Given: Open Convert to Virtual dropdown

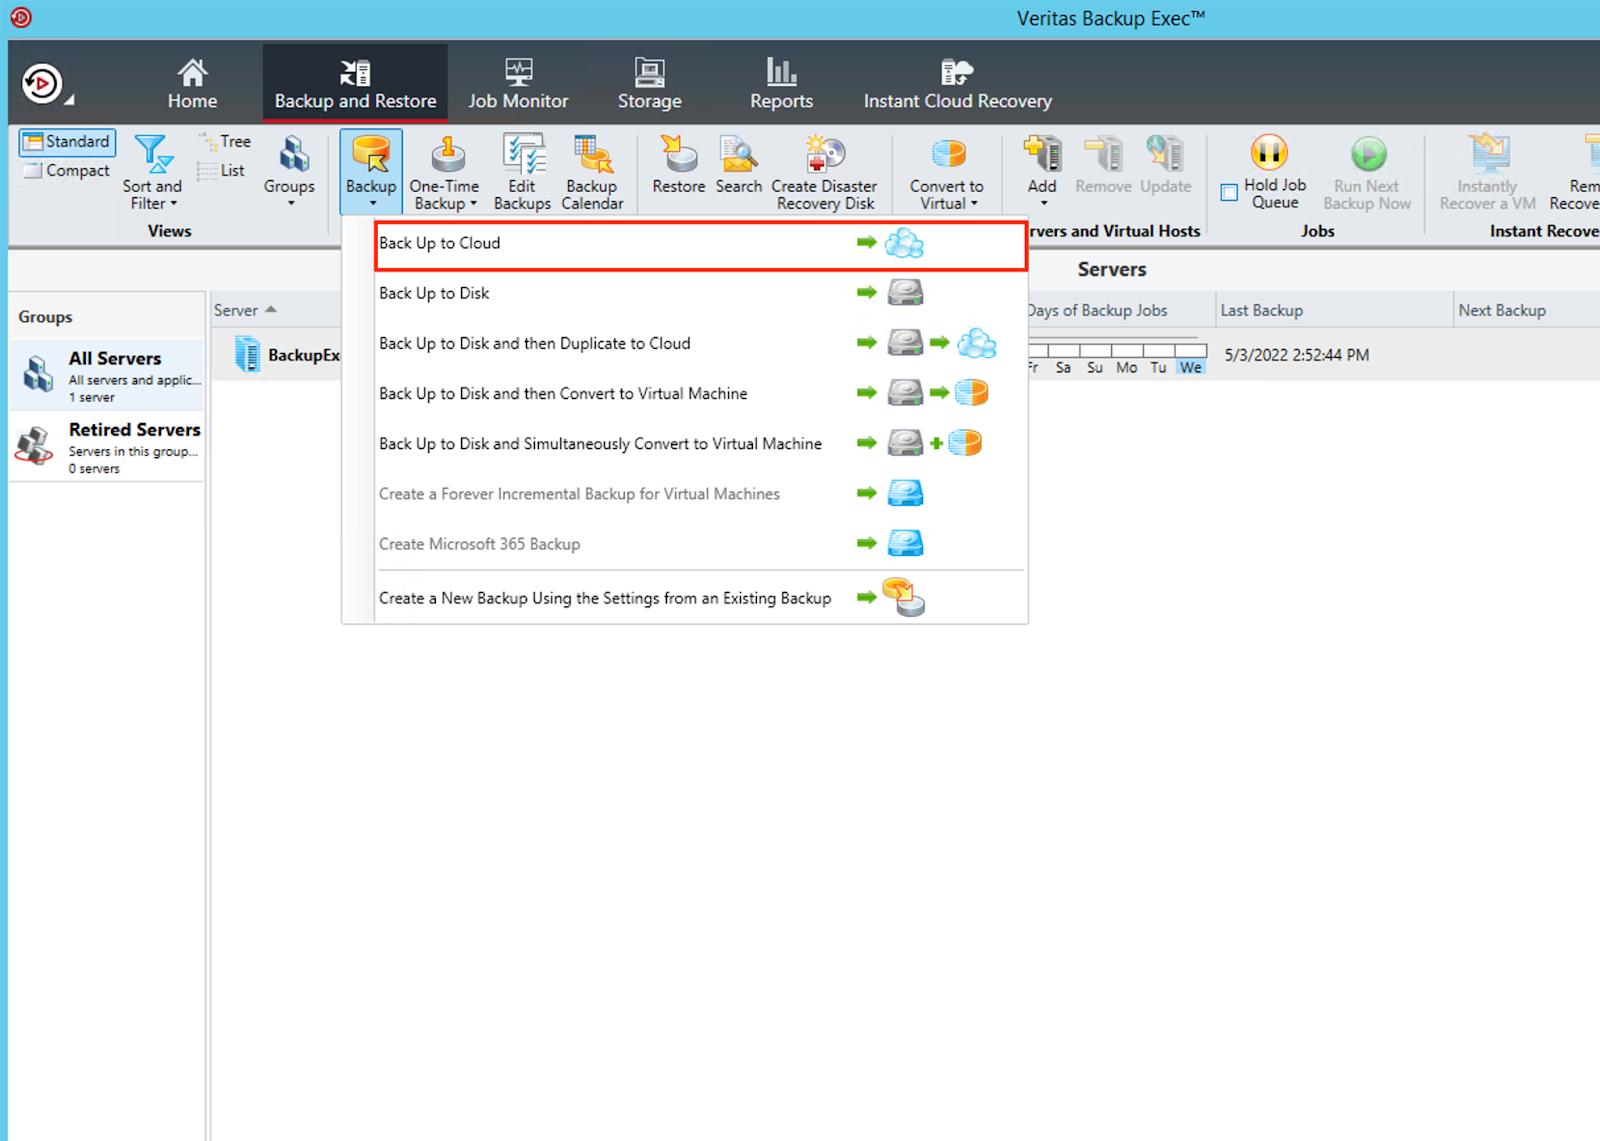Looking at the screenshot, I should [x=946, y=172].
